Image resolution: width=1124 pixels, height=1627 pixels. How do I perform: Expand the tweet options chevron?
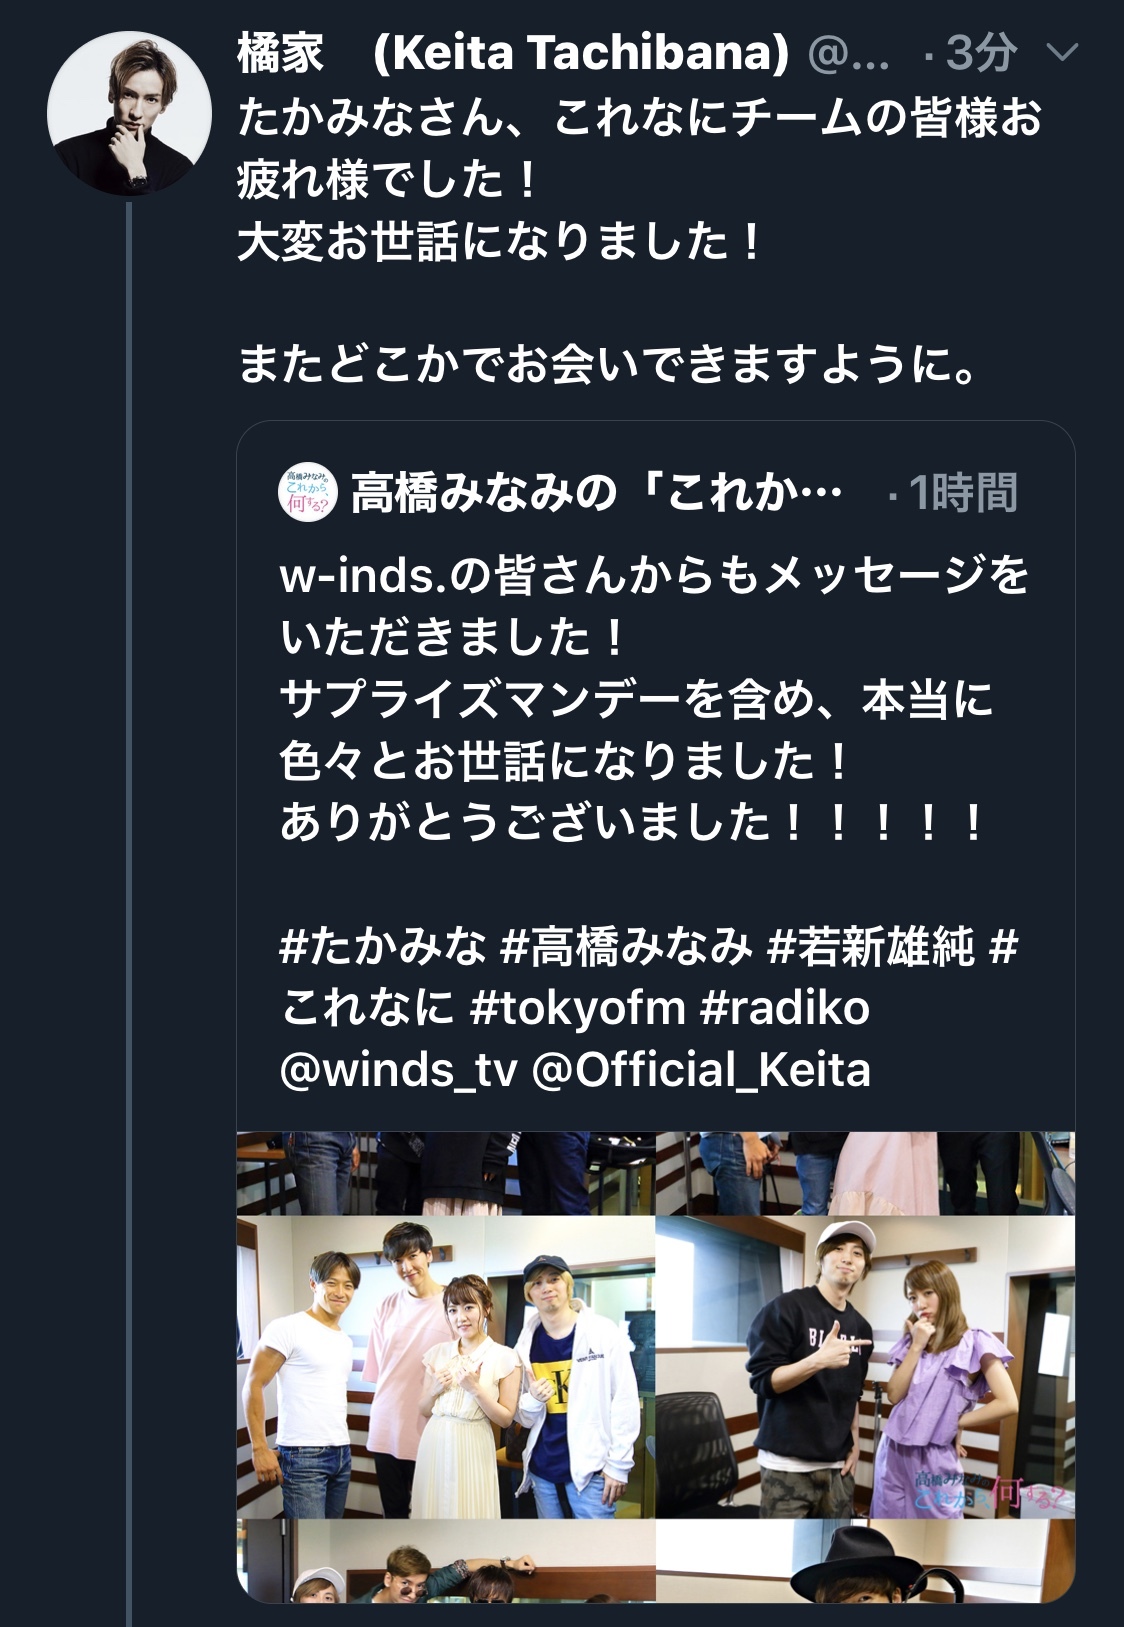point(1061,53)
